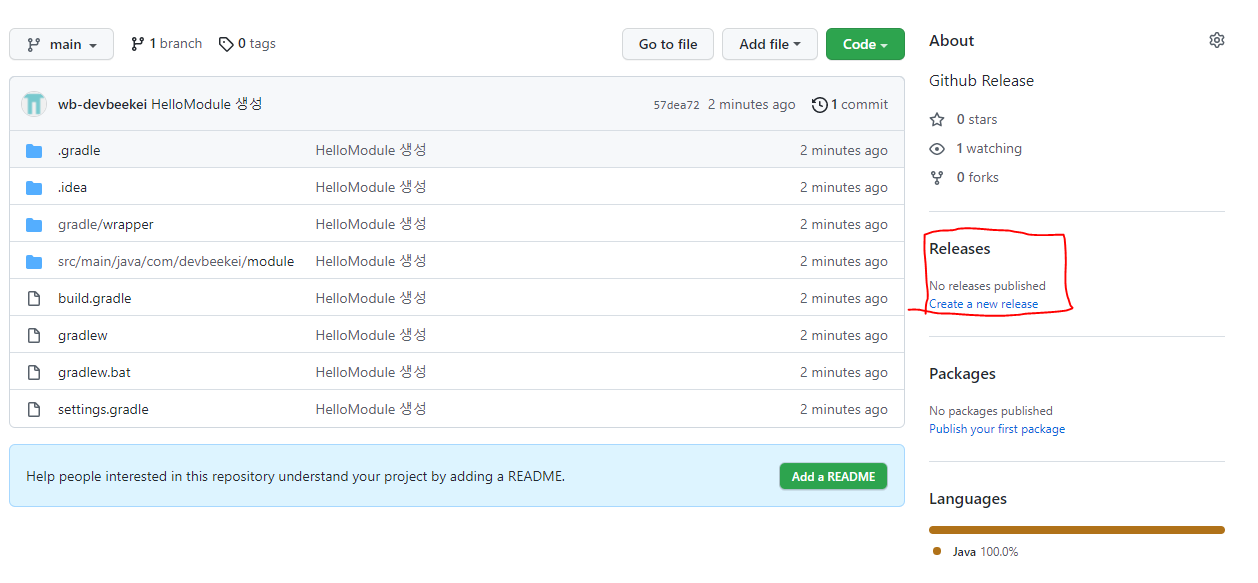
Task: Click the history clock icon
Action: (x=820, y=105)
